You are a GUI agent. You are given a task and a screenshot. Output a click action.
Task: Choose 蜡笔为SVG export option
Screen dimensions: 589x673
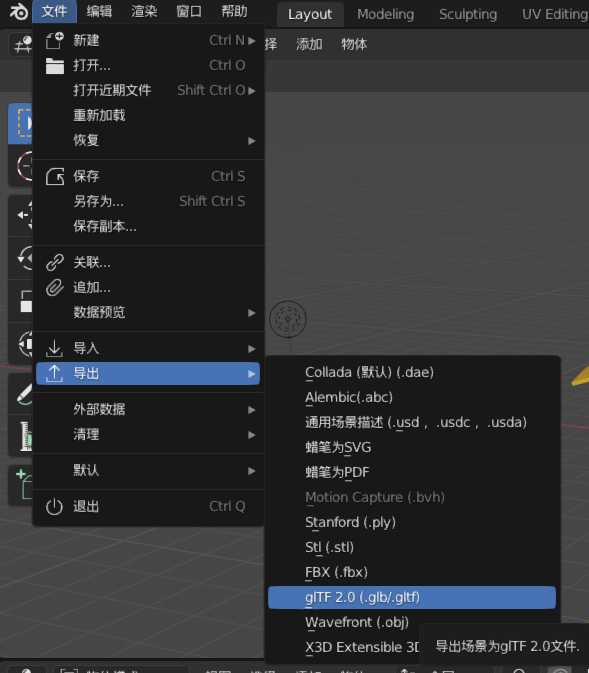(x=412, y=447)
